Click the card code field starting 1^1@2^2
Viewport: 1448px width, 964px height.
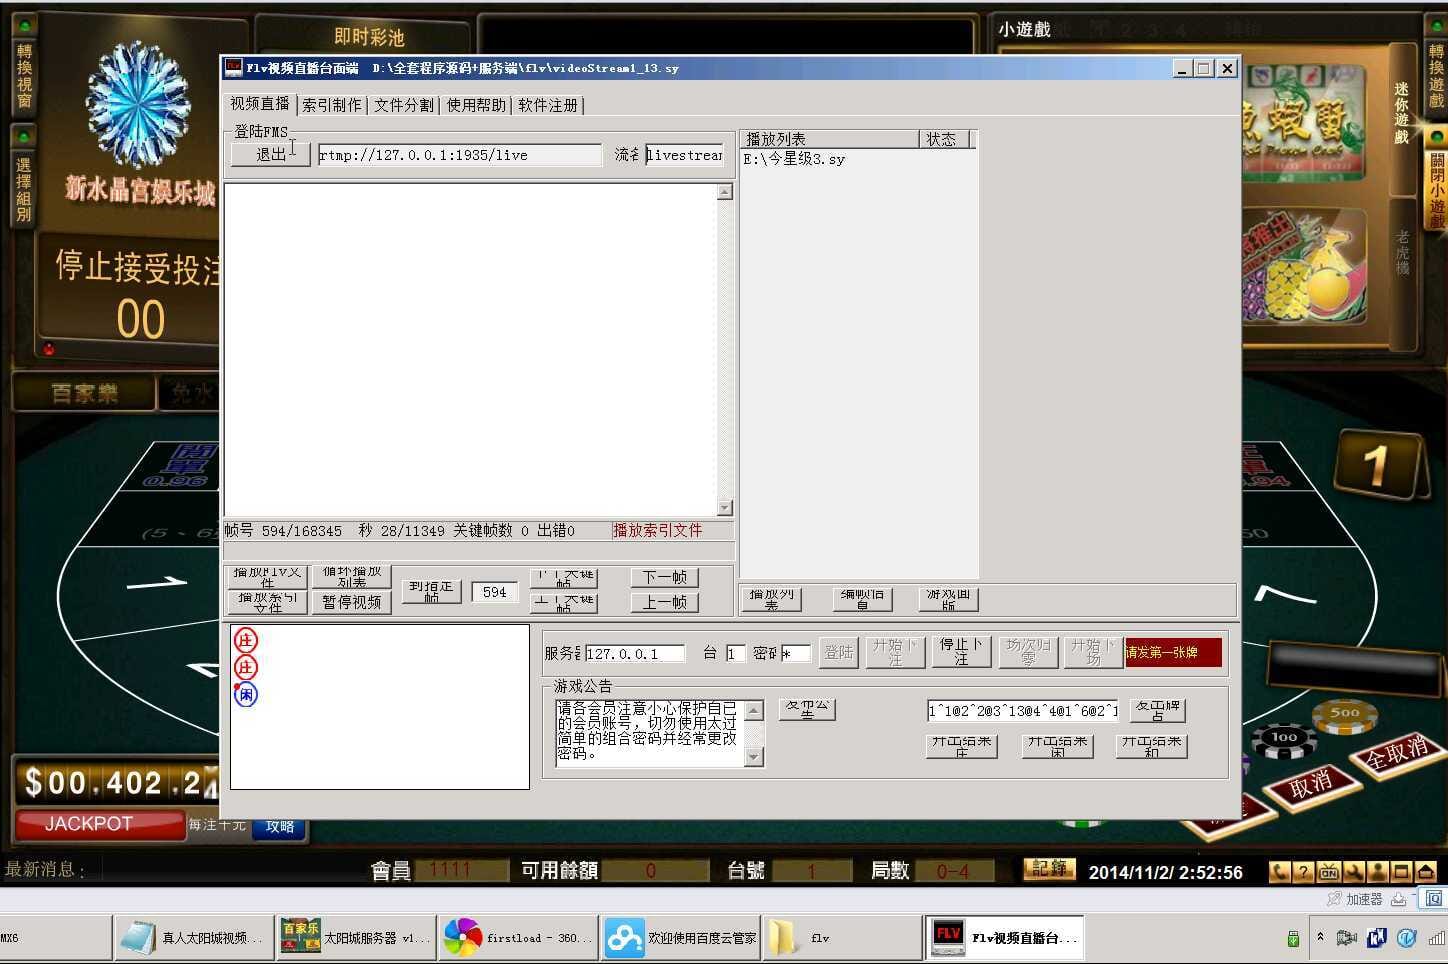click(x=1022, y=710)
